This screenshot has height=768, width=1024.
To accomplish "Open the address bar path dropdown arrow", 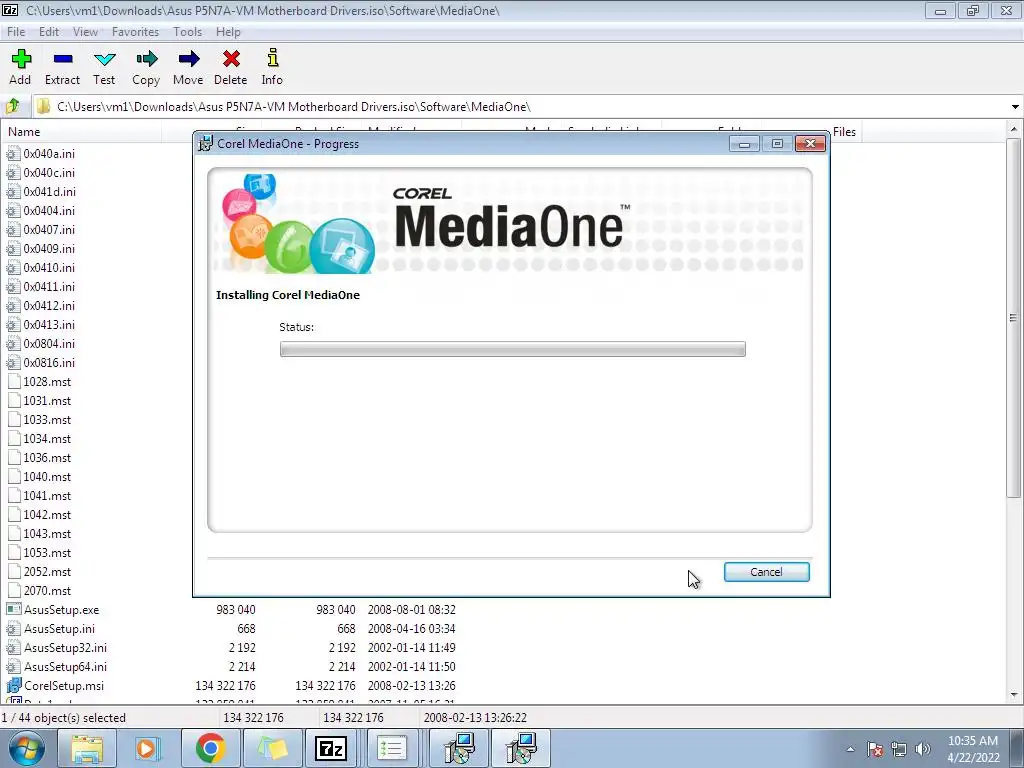I will click(x=1015, y=106).
